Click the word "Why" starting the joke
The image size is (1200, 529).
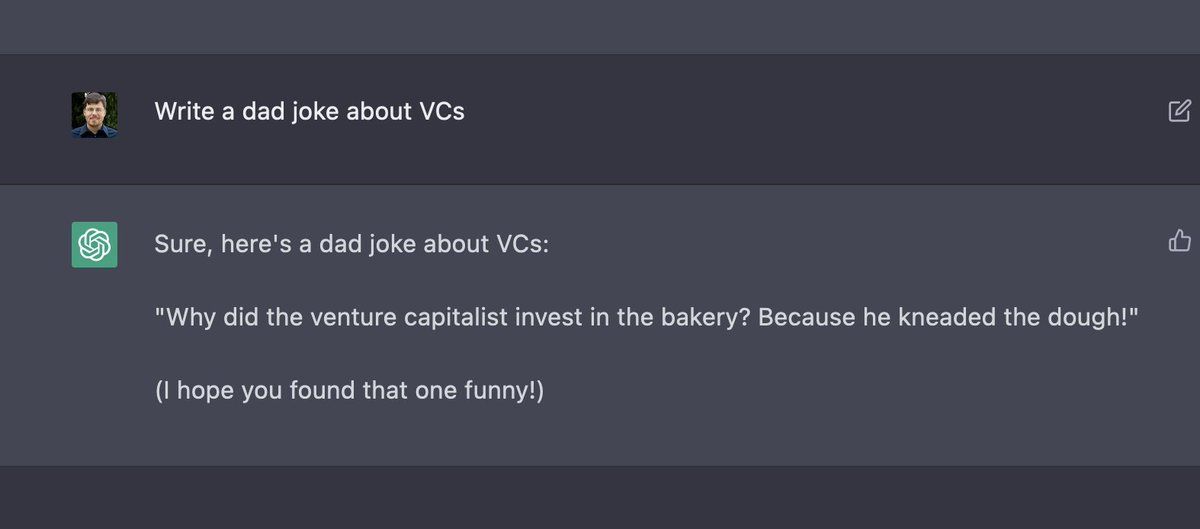pyautogui.click(x=187, y=318)
